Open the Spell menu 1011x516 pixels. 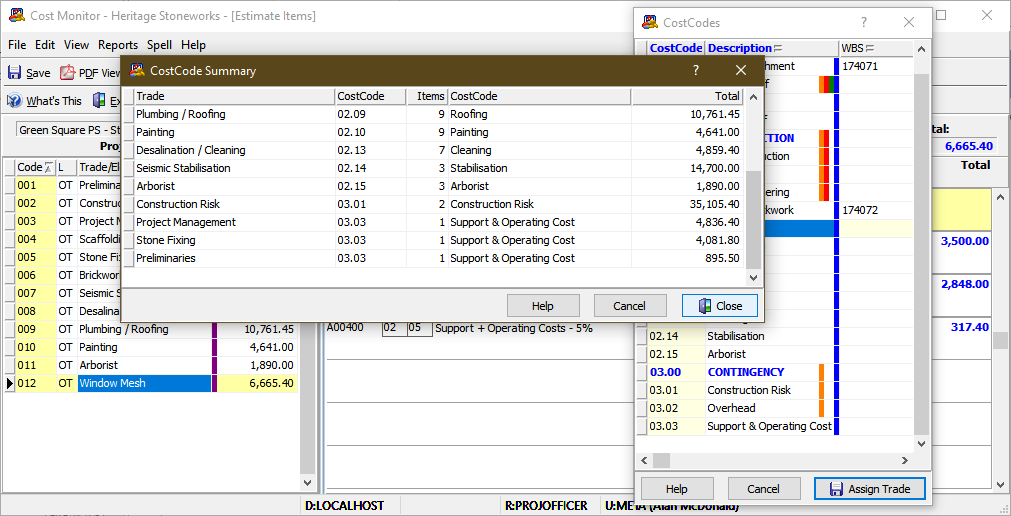click(x=159, y=45)
